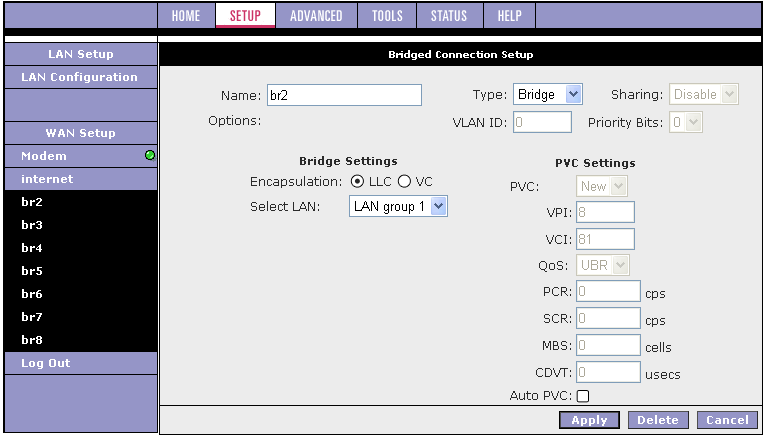Open the Type dropdown showing Bridge
The width and height of the screenshot is (765, 438).
click(547, 94)
